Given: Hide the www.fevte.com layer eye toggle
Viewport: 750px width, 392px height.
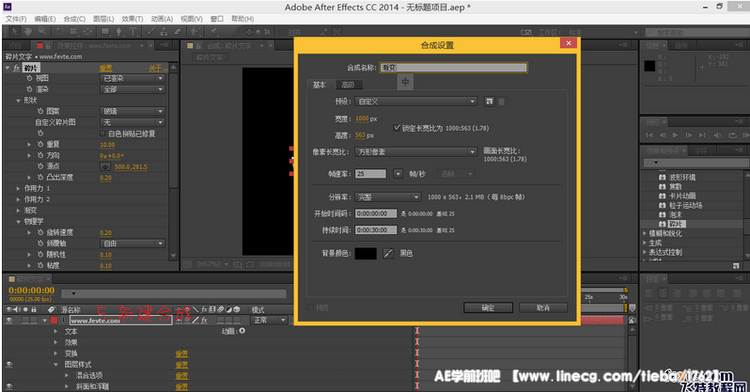Looking at the screenshot, I should tap(9, 320).
